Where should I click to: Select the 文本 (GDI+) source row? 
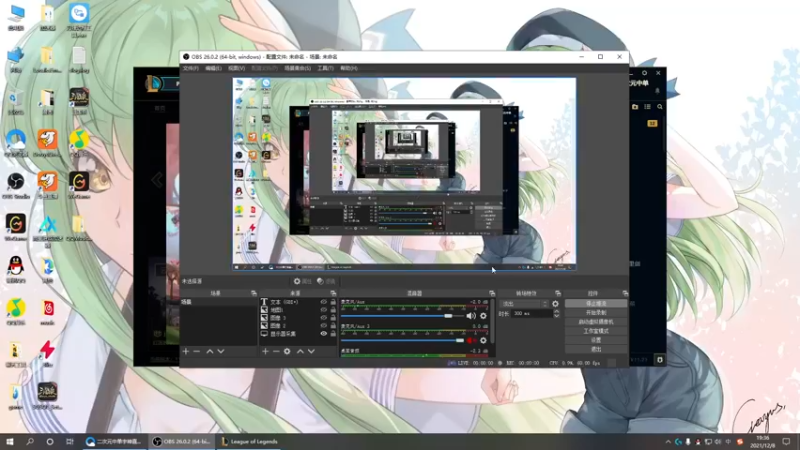[x=298, y=302]
